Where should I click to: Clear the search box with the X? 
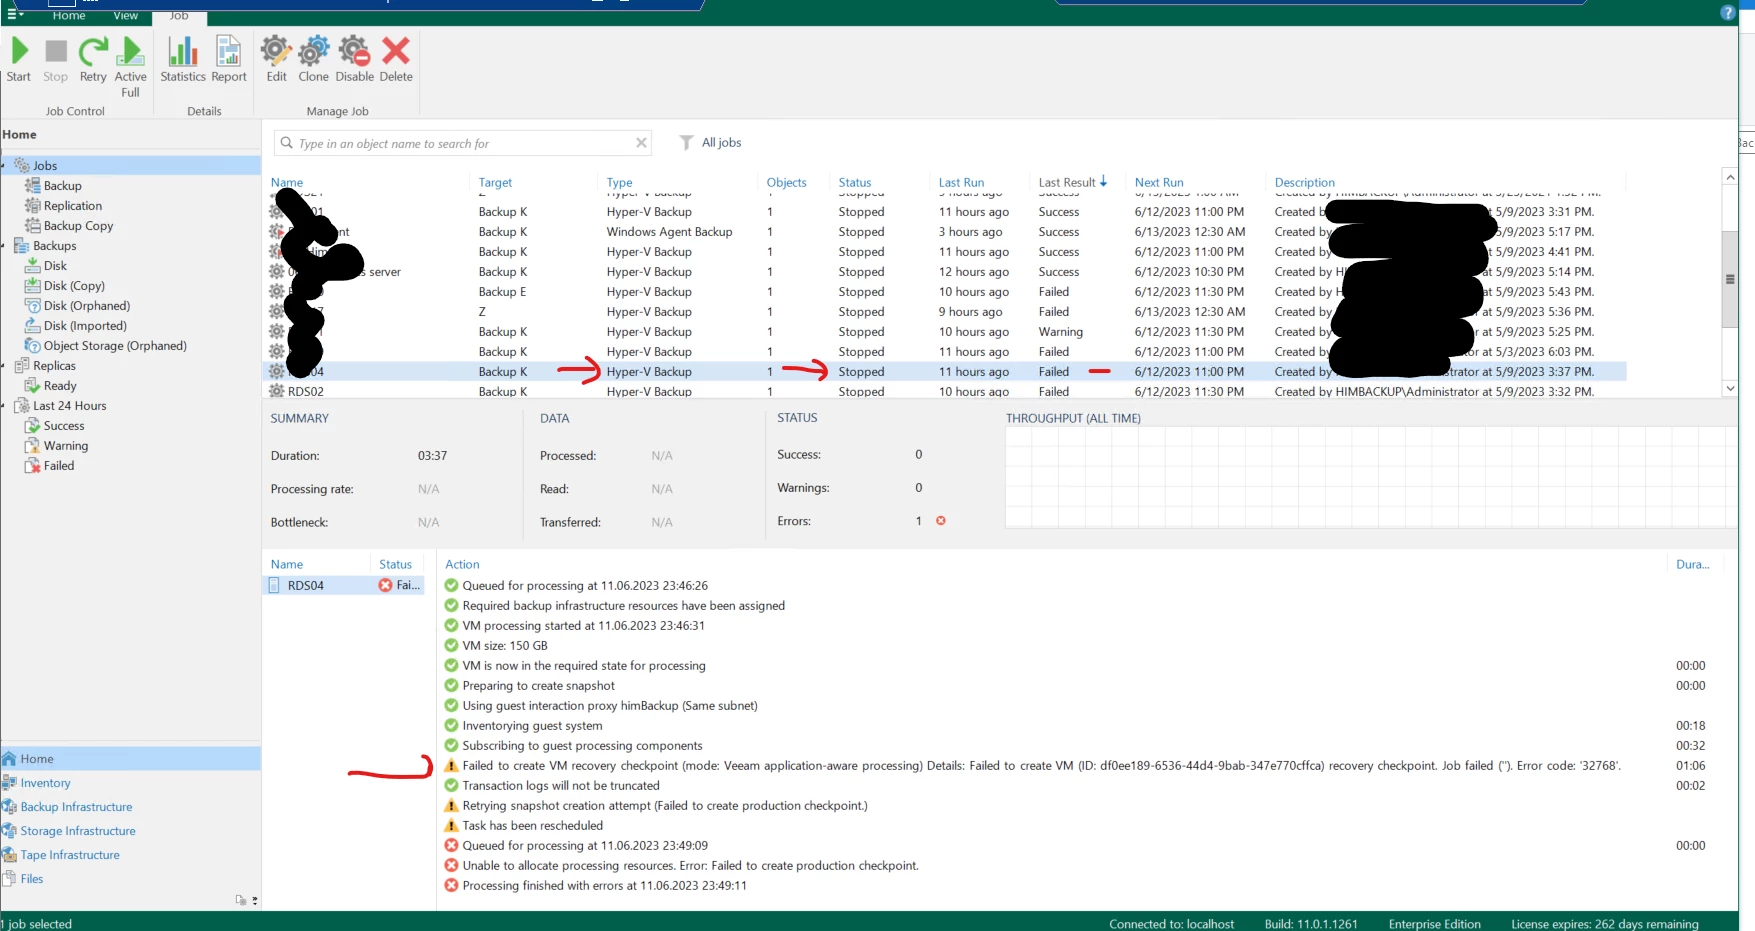pyautogui.click(x=641, y=143)
